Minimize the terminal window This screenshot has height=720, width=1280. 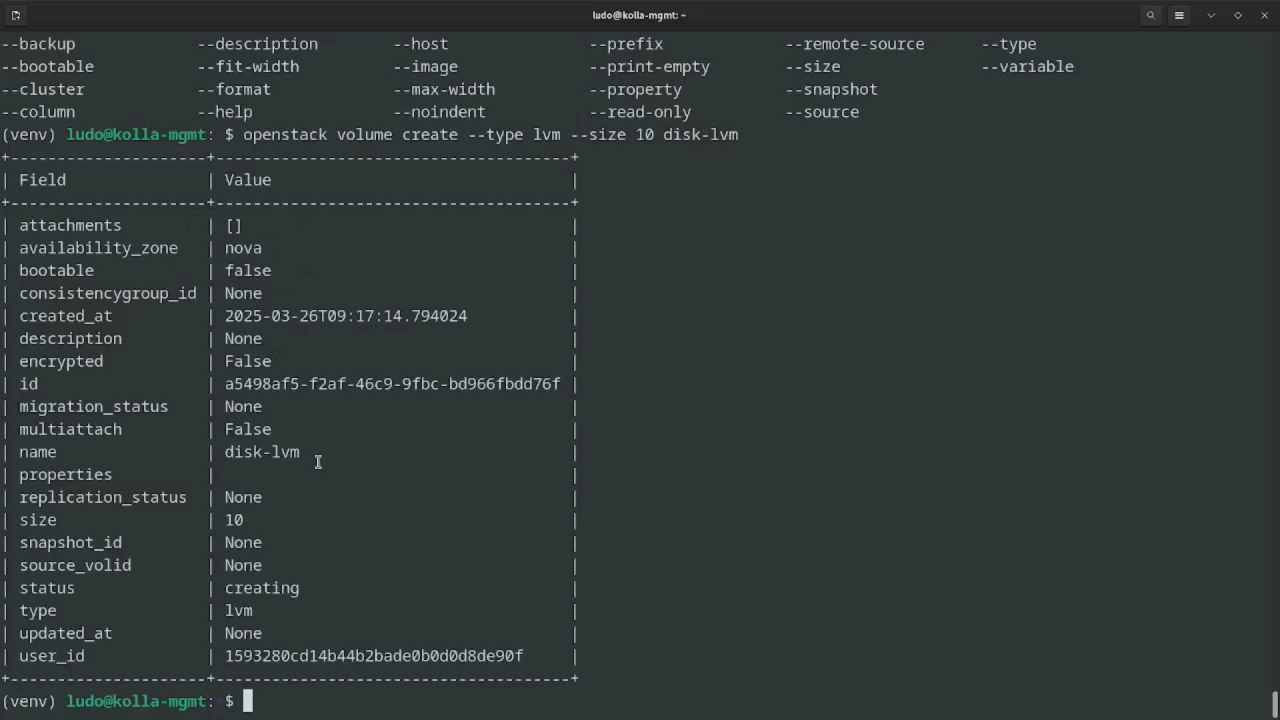[x=1211, y=15]
